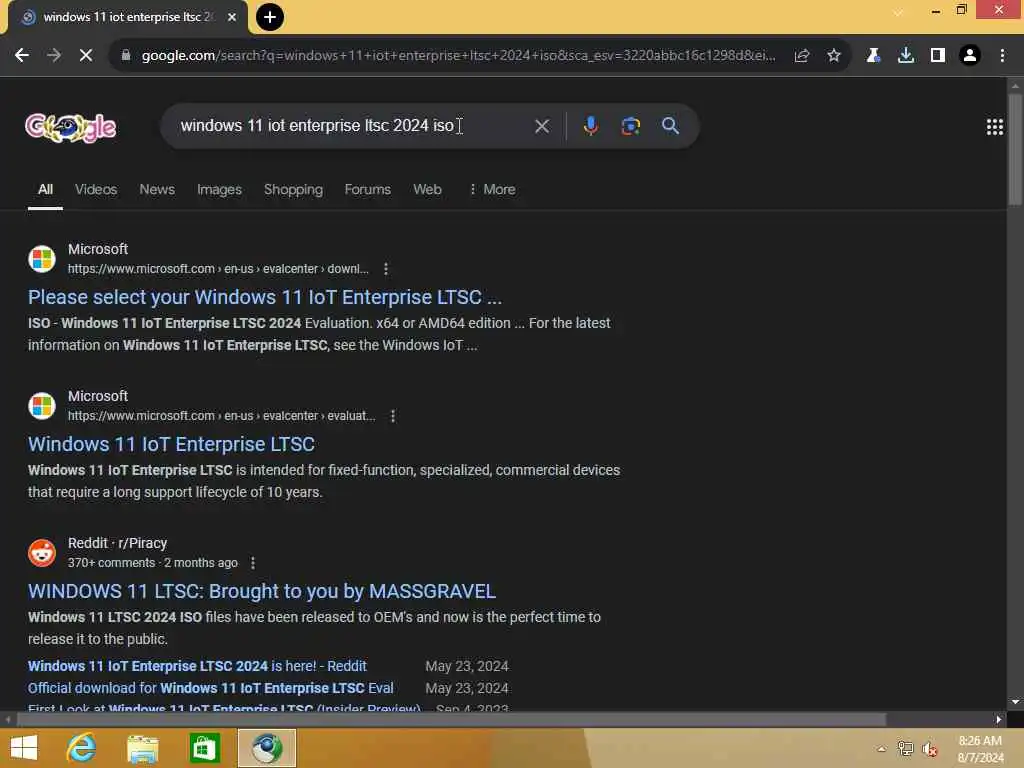Open File Explorer from taskbar
This screenshot has width=1024, height=768.
[142, 748]
